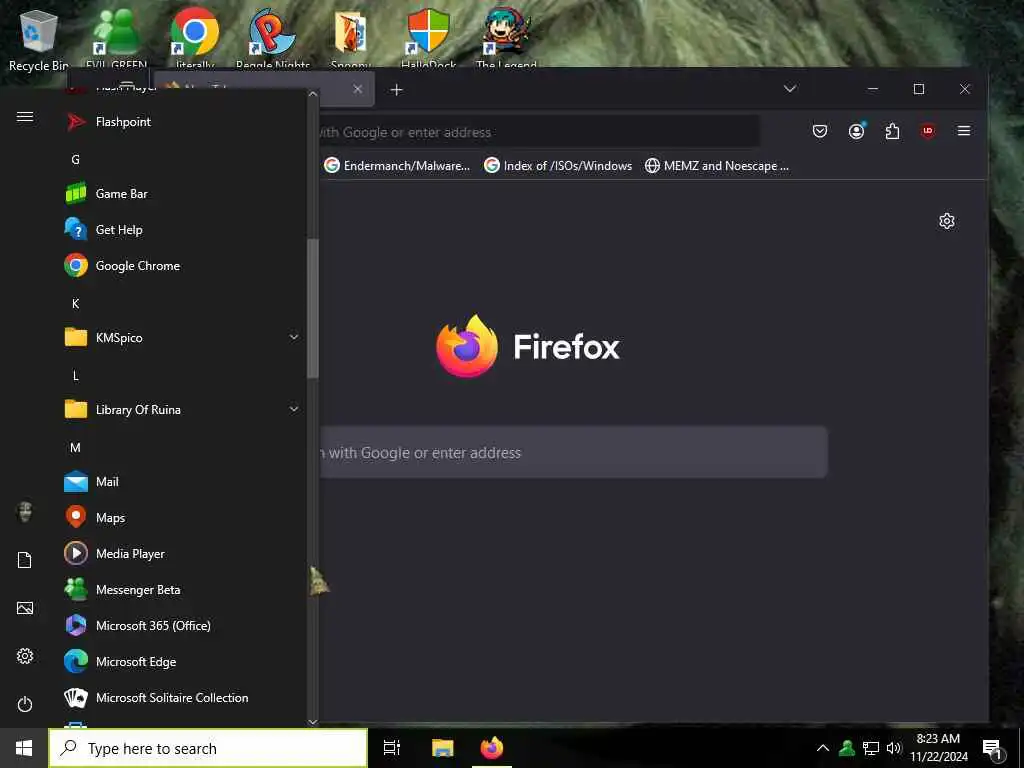Click green messenger tray icon
This screenshot has height=768, width=1024.
click(x=847, y=748)
